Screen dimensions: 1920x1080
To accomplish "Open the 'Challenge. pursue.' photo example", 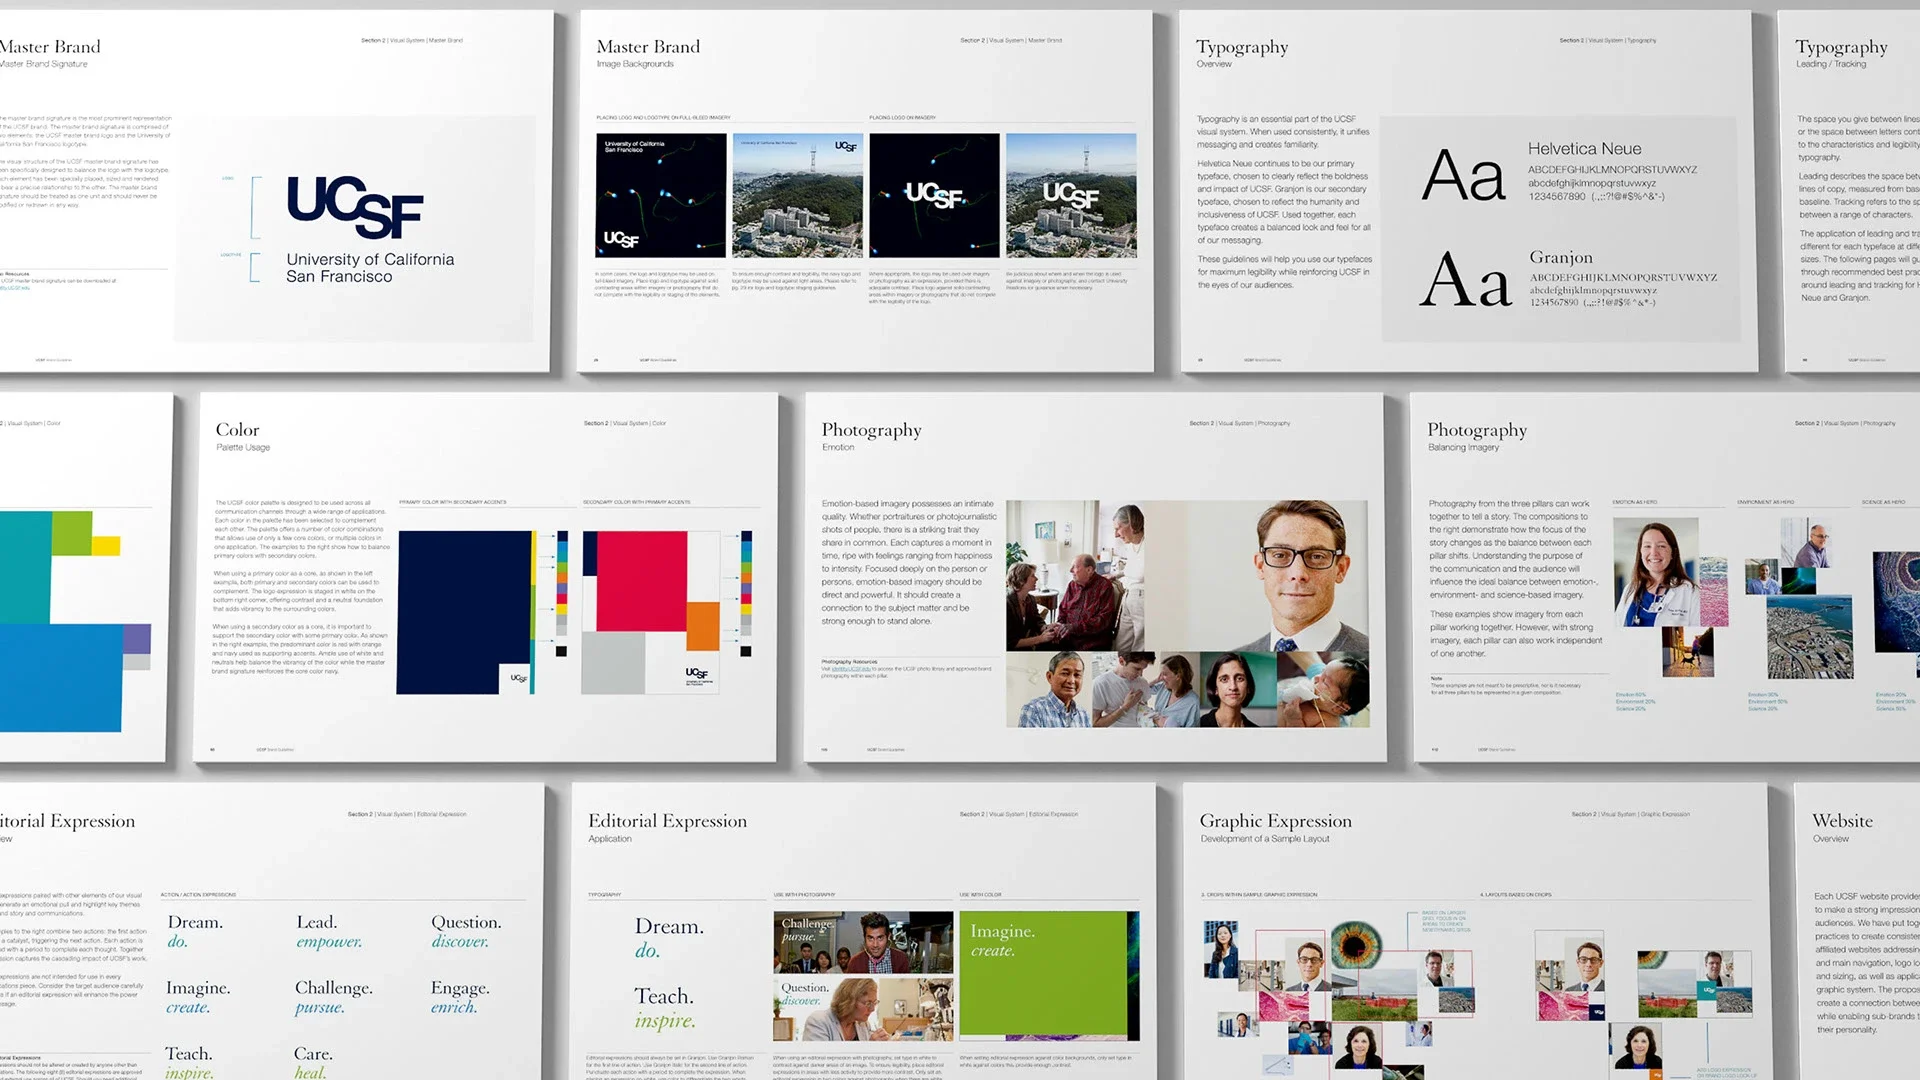I will (863, 942).
